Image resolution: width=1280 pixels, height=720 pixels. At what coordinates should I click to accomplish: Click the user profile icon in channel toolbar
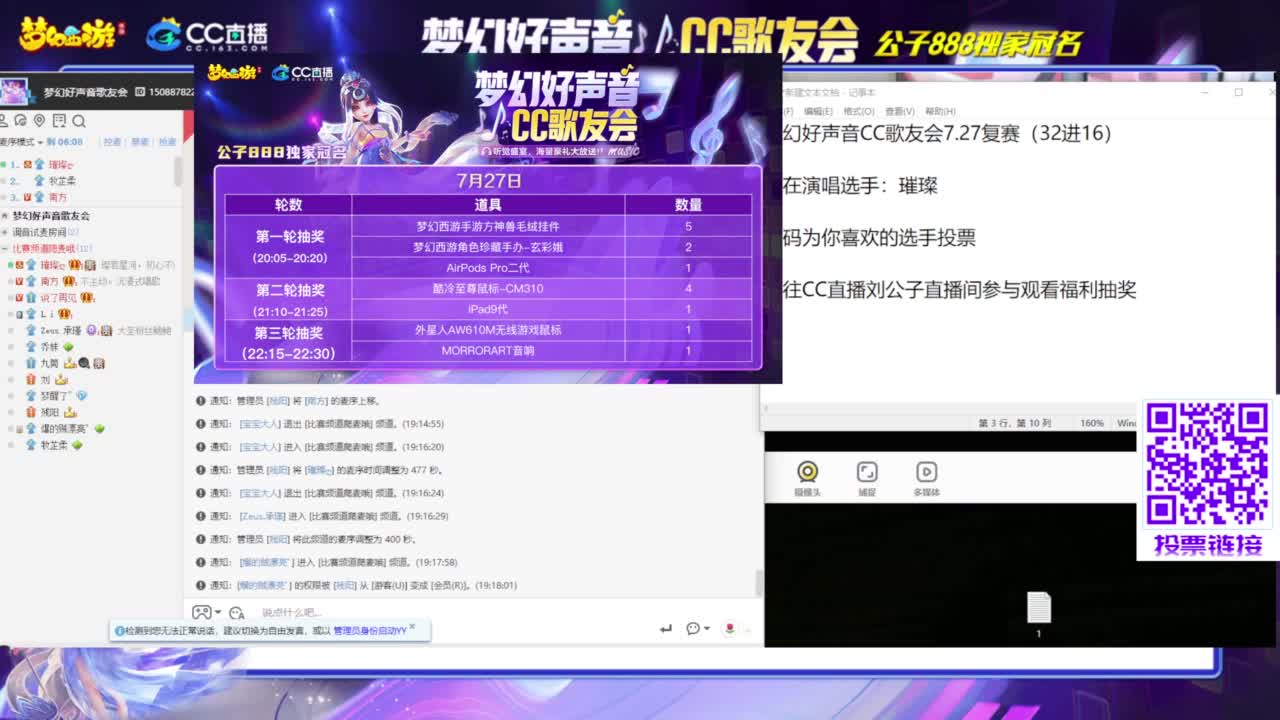coord(4,121)
